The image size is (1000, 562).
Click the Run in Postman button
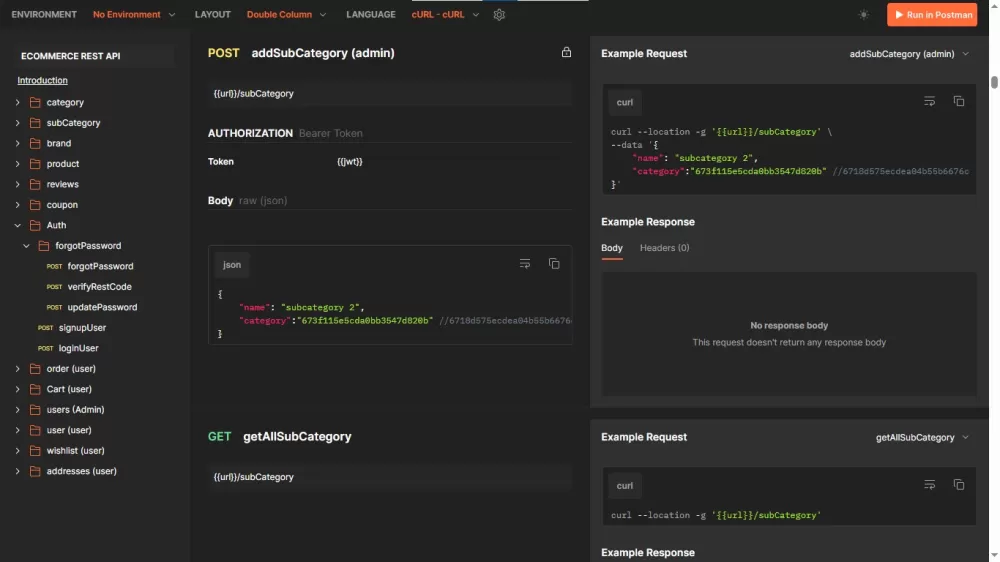click(x=931, y=15)
